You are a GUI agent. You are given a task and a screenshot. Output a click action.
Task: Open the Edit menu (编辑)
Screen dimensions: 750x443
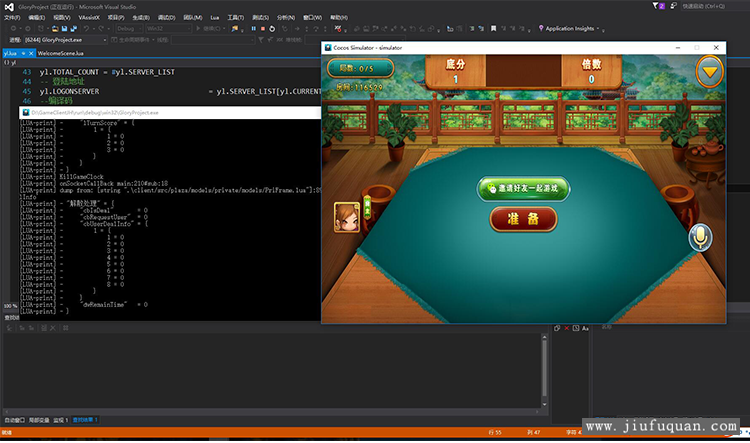36,18
